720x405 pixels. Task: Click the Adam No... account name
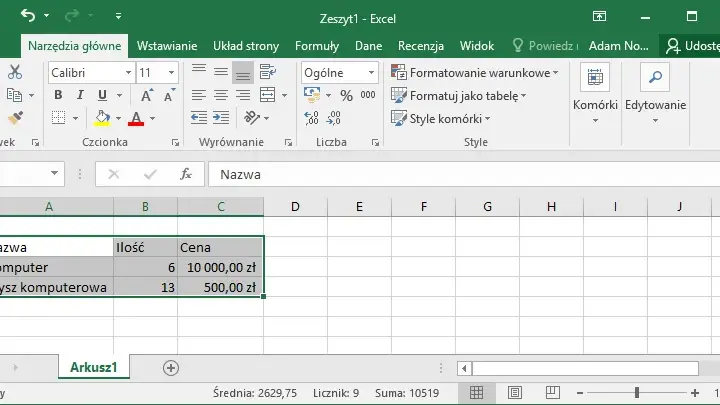click(619, 46)
